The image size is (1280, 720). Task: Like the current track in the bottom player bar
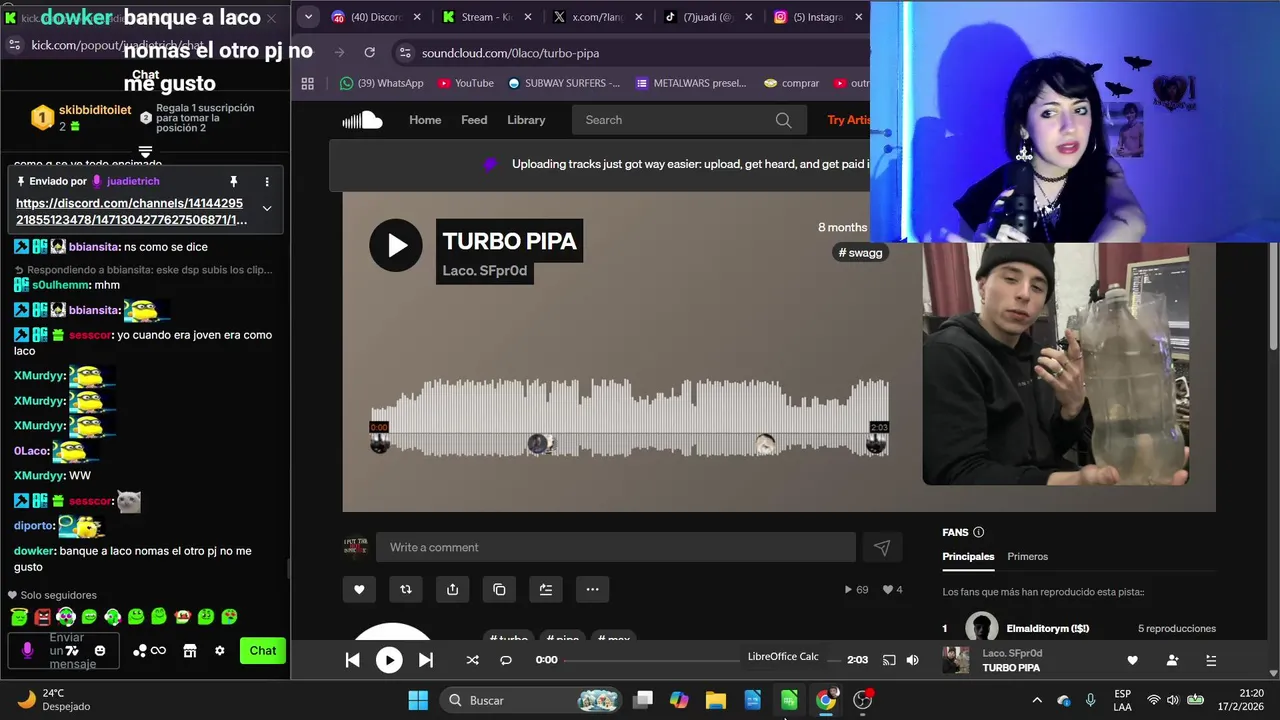click(1132, 660)
